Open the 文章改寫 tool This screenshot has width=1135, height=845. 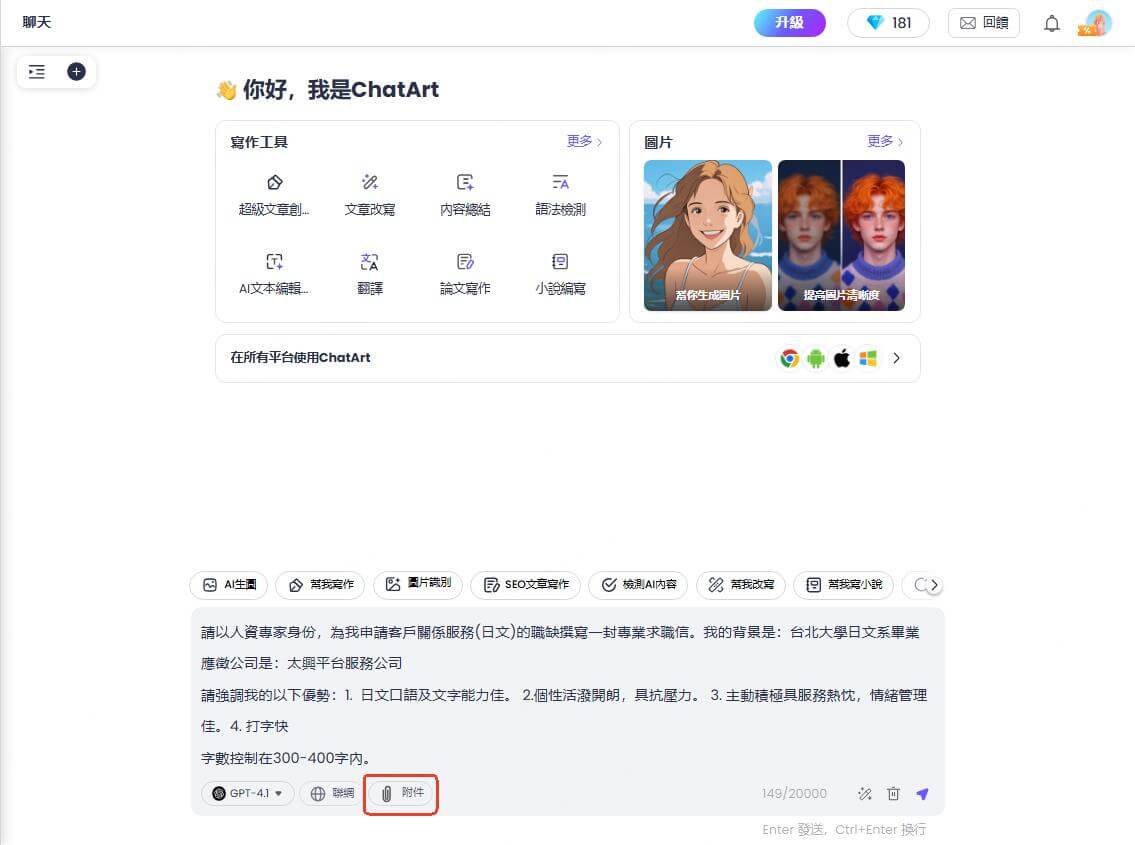370,196
